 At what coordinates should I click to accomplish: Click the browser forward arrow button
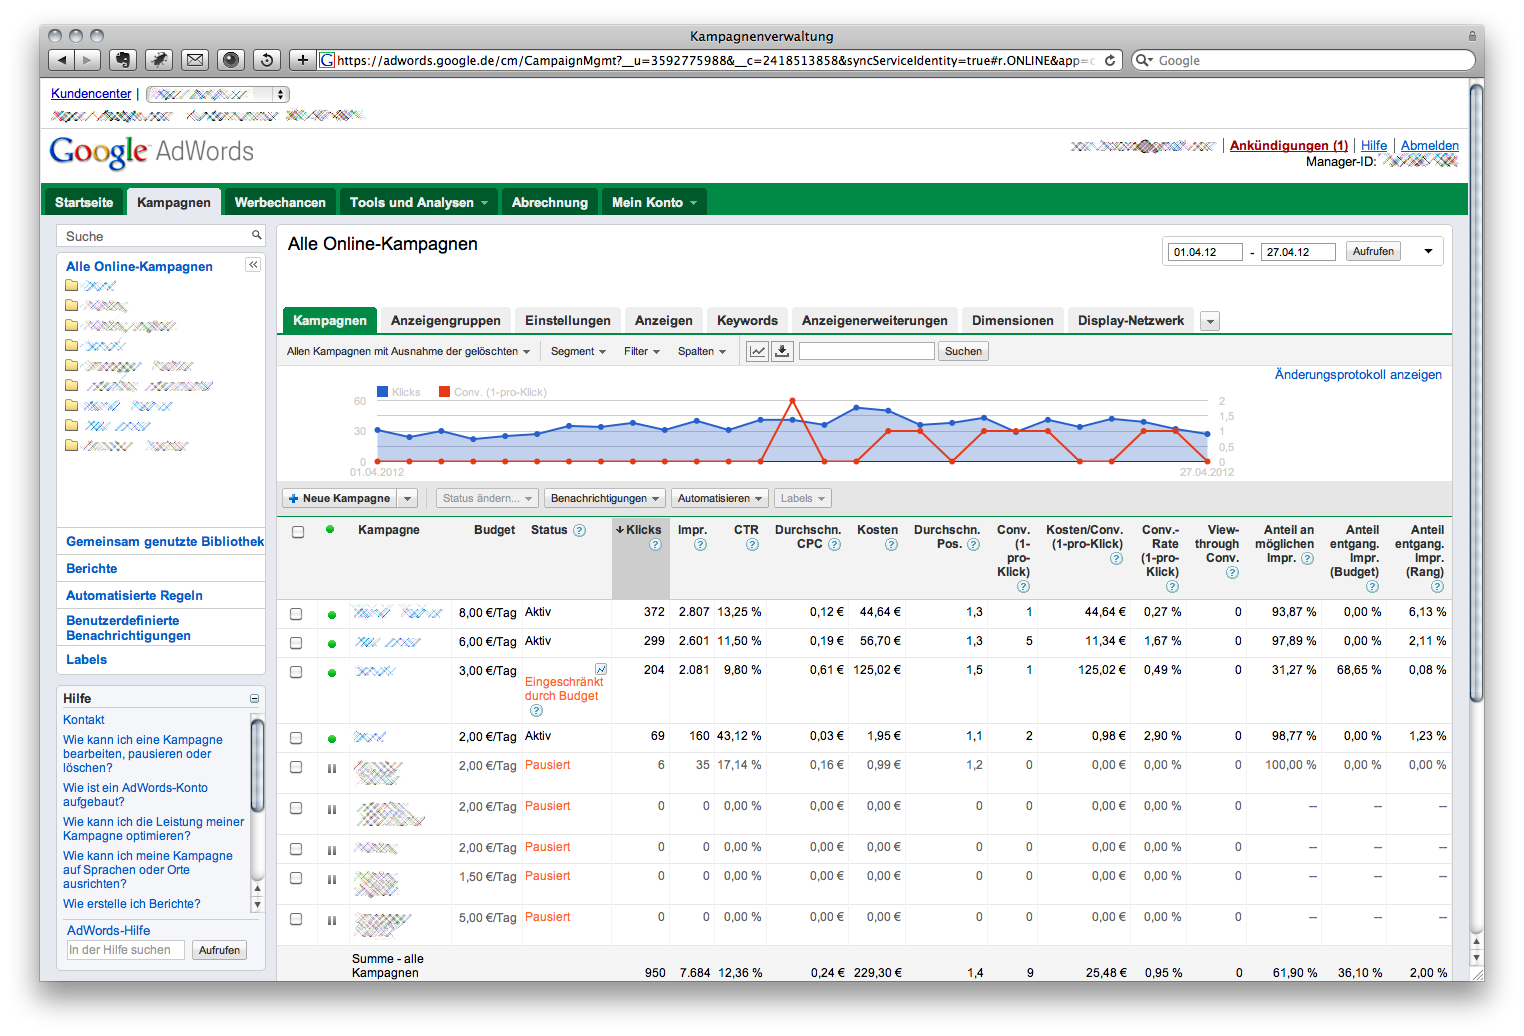pos(87,60)
